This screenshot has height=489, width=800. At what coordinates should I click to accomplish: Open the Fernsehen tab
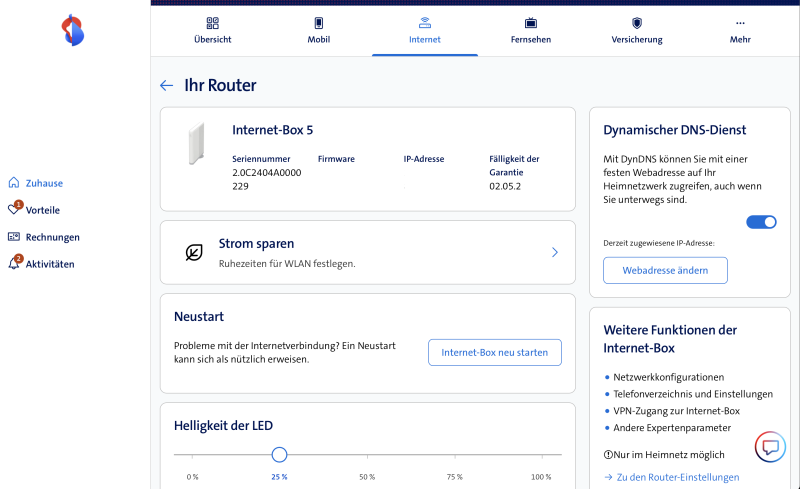click(530, 29)
